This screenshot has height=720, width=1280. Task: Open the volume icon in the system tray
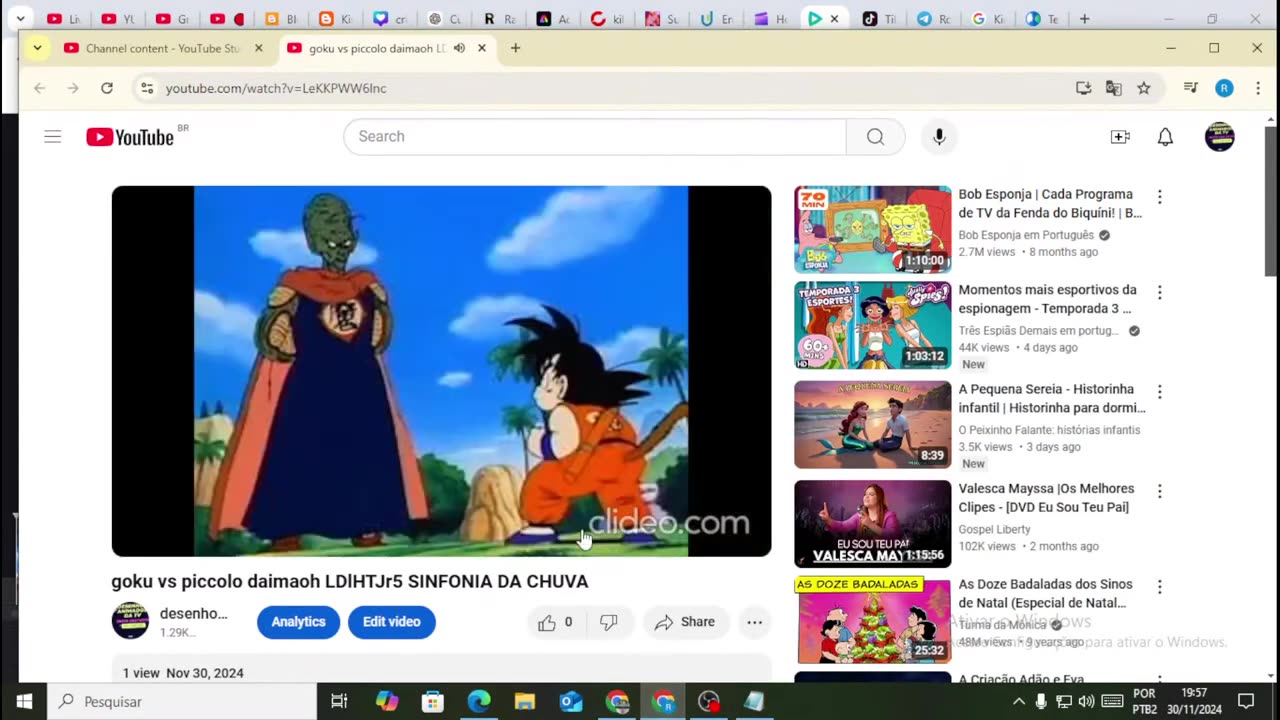coord(1086,701)
